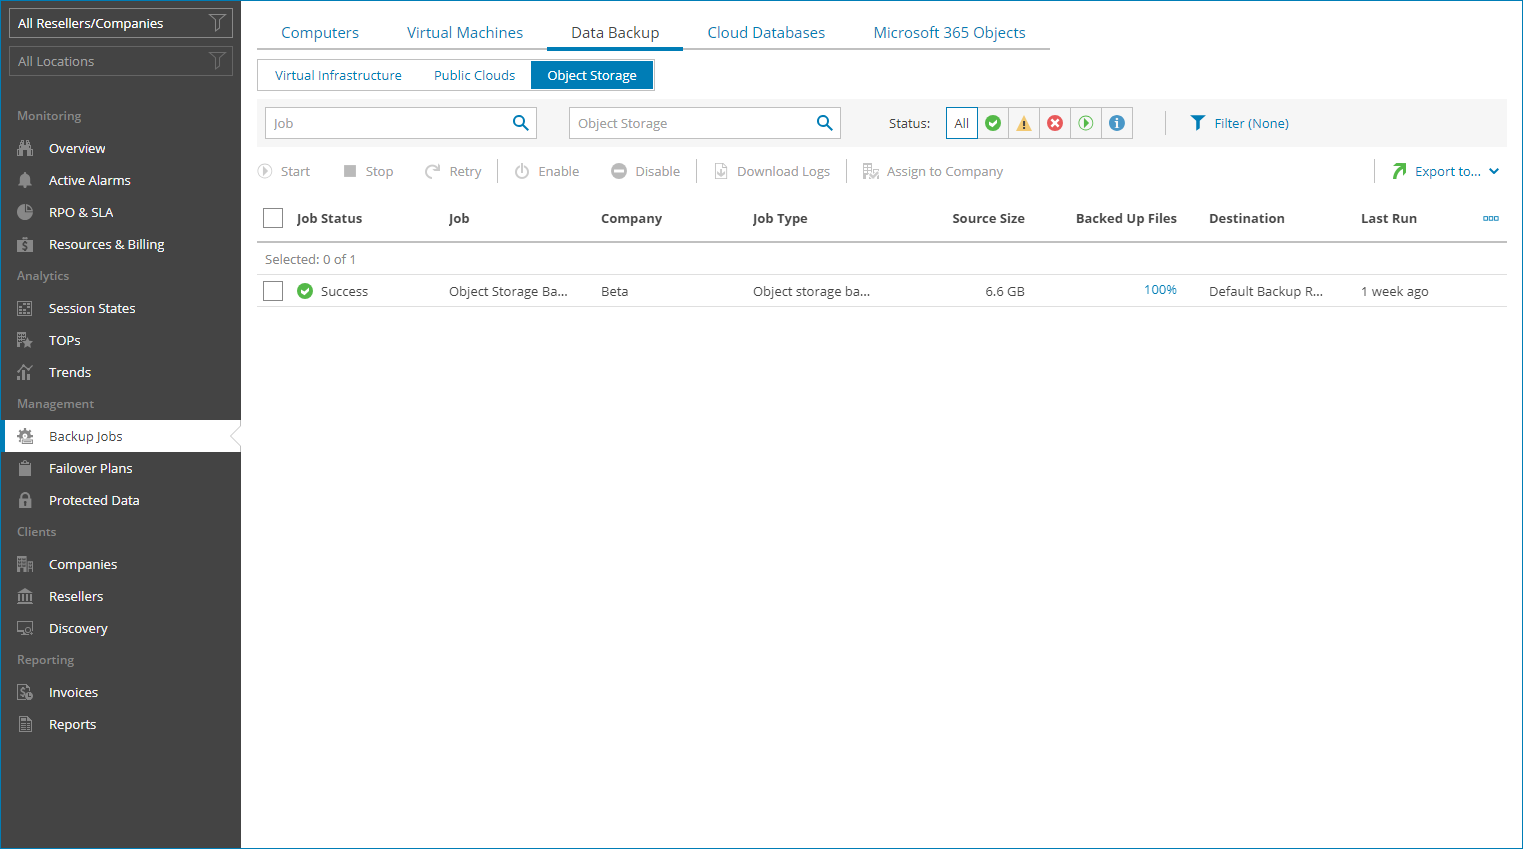Open the 100% backed up files link
Screen dimensions: 1523x849
click(x=1160, y=290)
